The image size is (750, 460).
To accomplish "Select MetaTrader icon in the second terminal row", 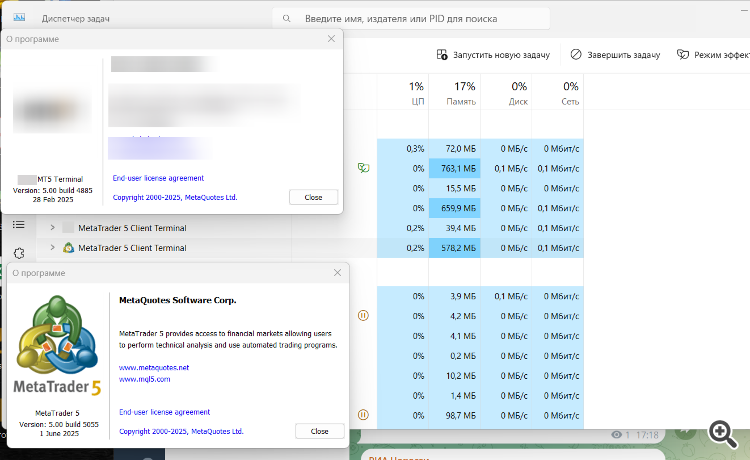I will (68, 248).
